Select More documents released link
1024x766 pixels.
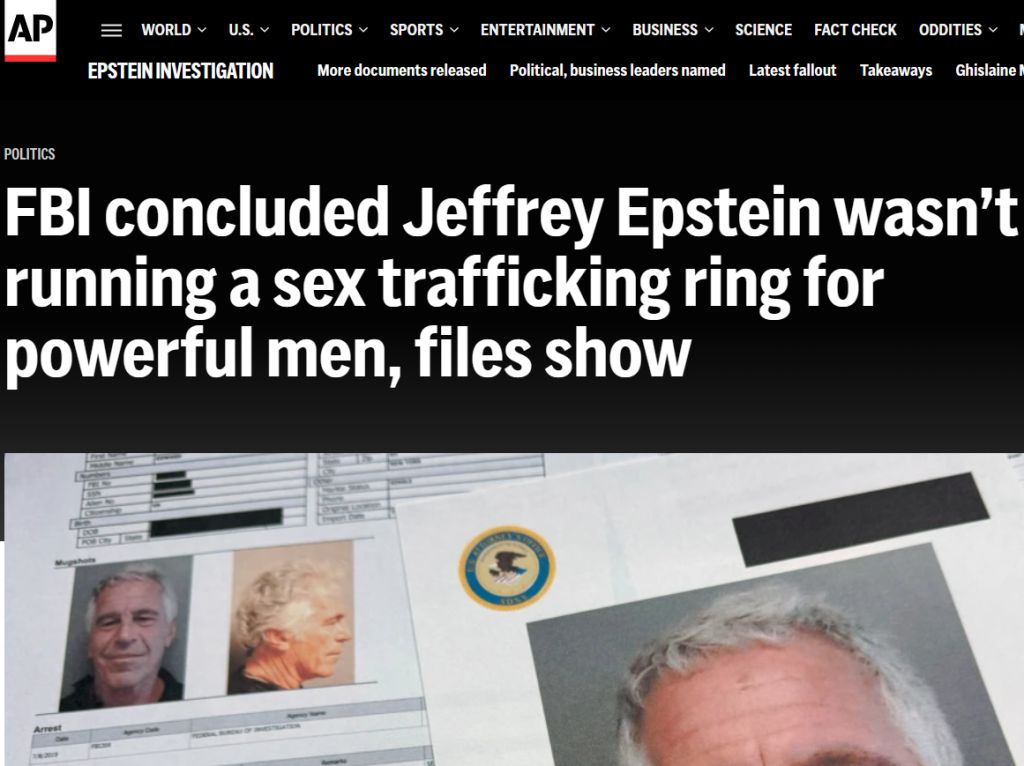(402, 71)
